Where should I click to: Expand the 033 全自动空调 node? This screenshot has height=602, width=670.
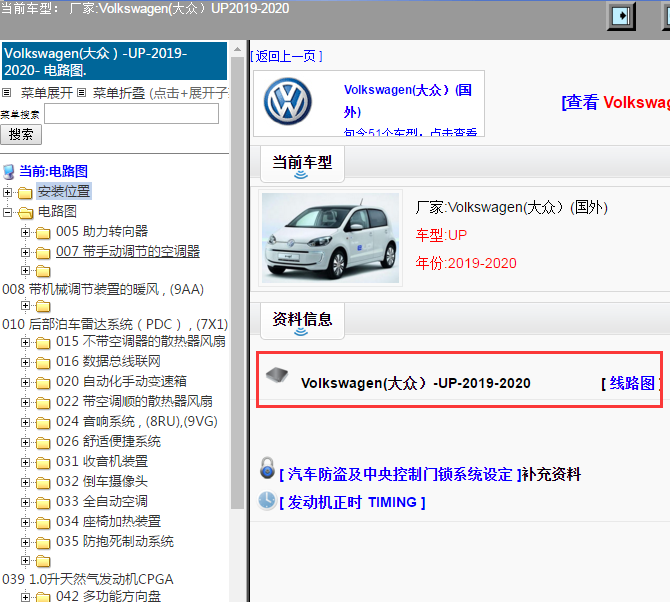coord(26,502)
